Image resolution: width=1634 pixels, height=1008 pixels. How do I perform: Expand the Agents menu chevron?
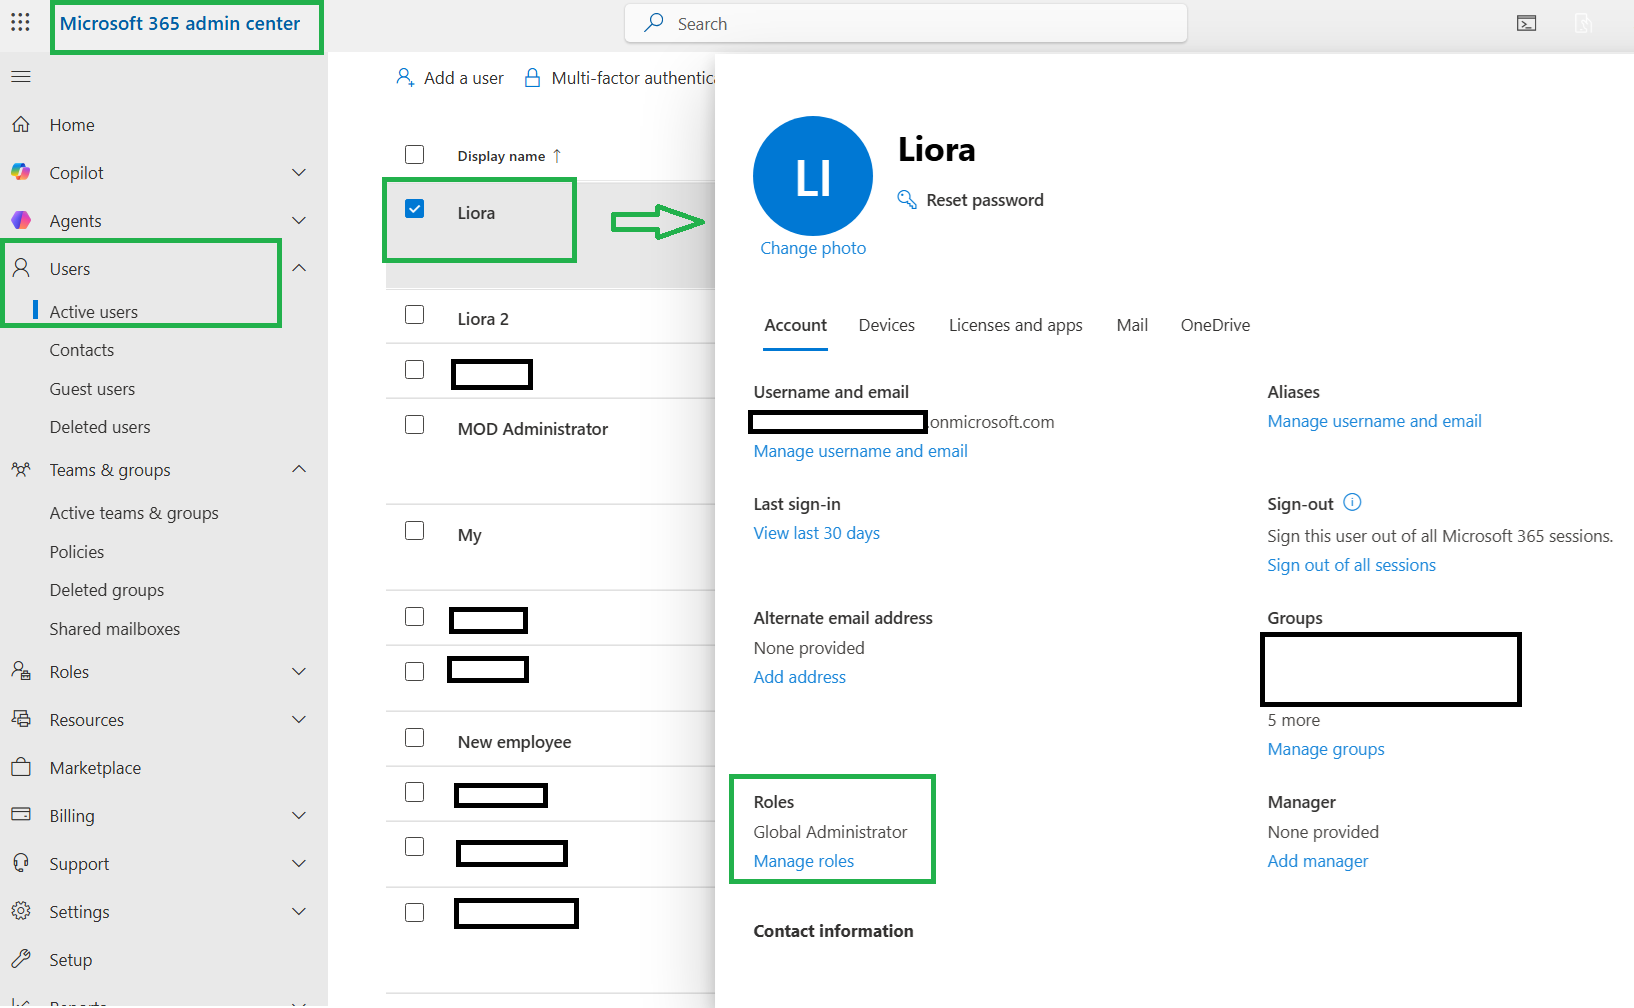[x=299, y=220]
